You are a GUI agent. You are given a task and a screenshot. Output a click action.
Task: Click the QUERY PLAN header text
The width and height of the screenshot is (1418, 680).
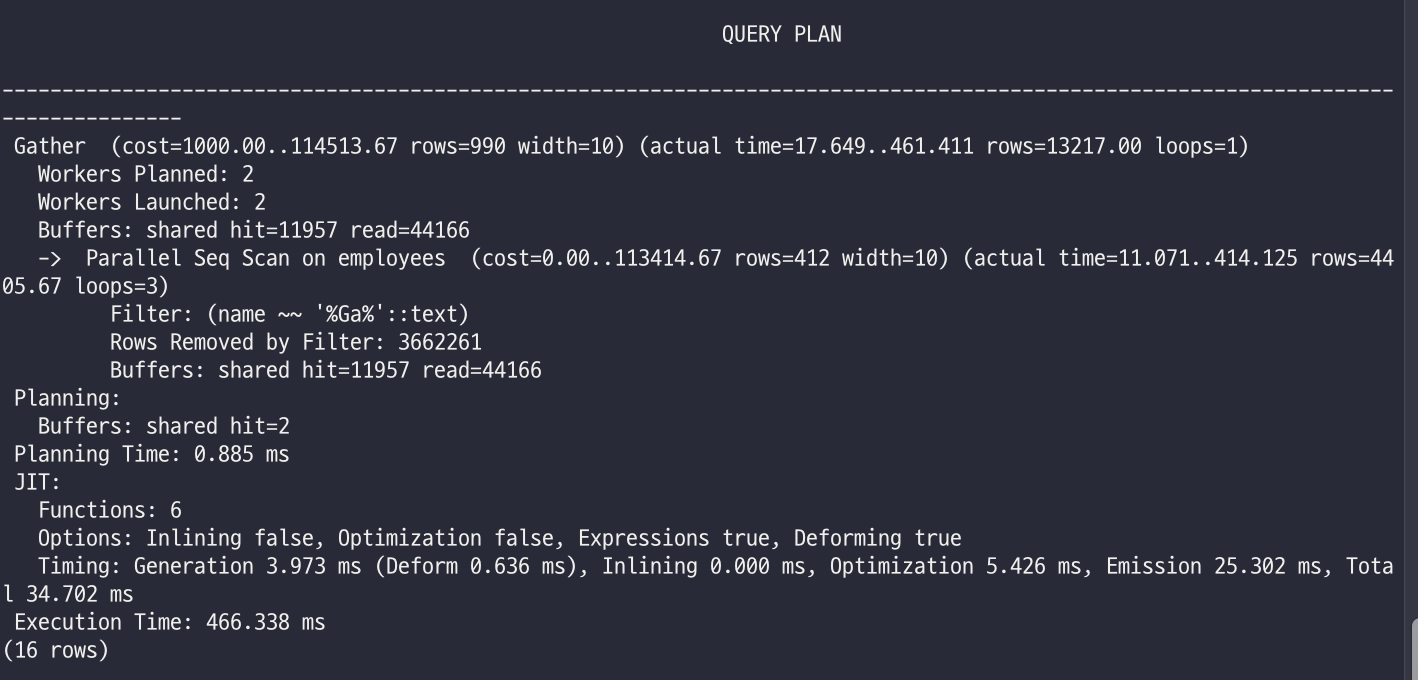coord(781,35)
